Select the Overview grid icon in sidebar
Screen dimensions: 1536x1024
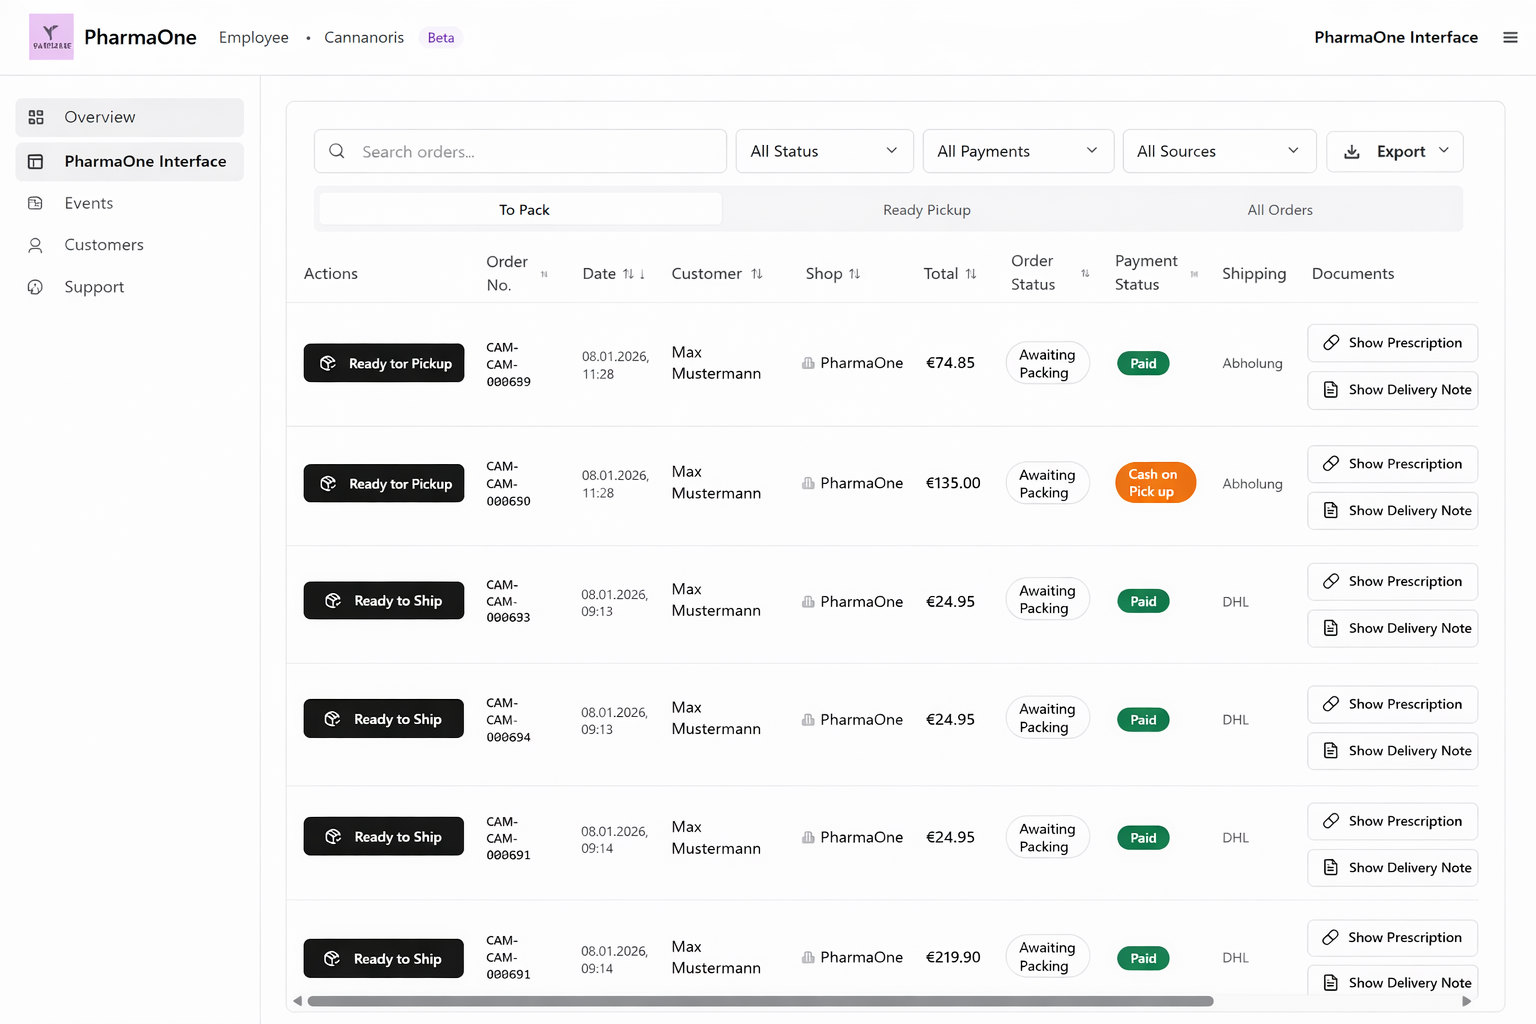[x=36, y=117]
